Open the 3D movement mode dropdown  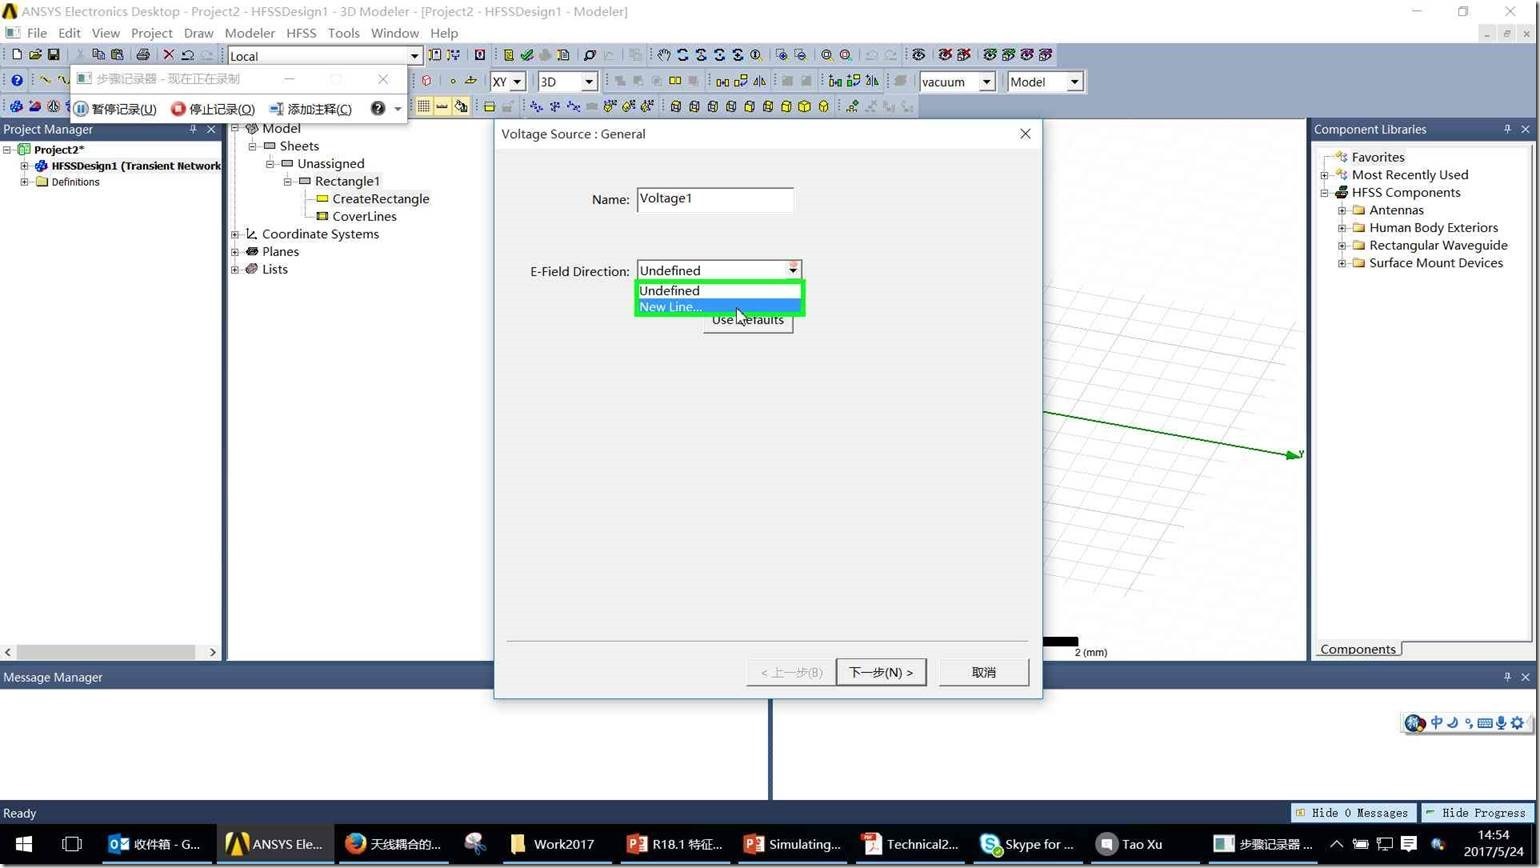coord(589,82)
